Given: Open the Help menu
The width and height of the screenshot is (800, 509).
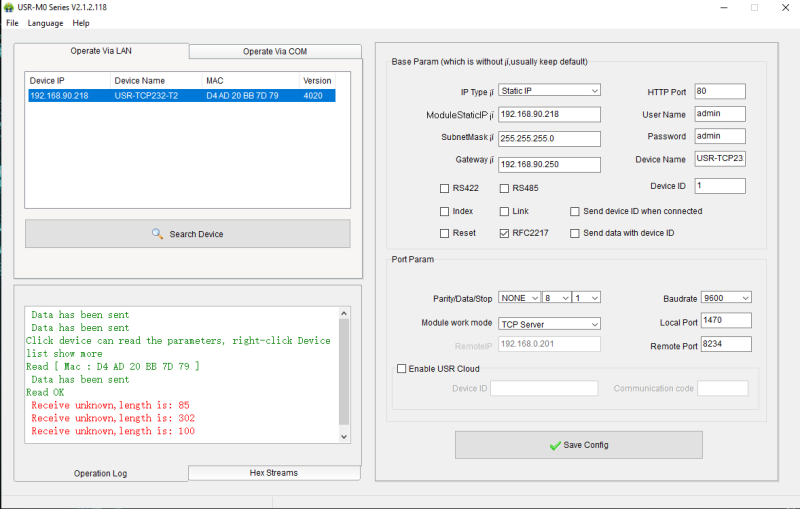Looking at the screenshot, I should [81, 23].
